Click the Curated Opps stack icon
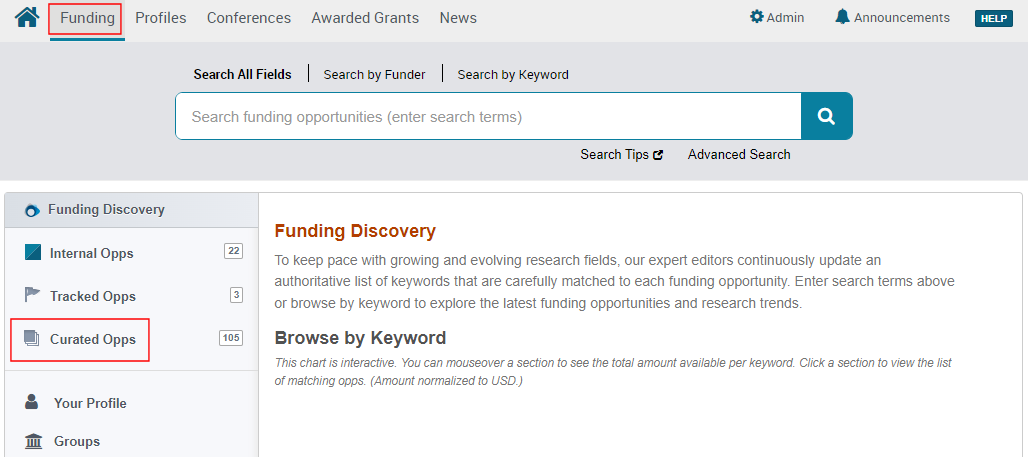Viewport: 1028px width, 457px height. (x=33, y=339)
